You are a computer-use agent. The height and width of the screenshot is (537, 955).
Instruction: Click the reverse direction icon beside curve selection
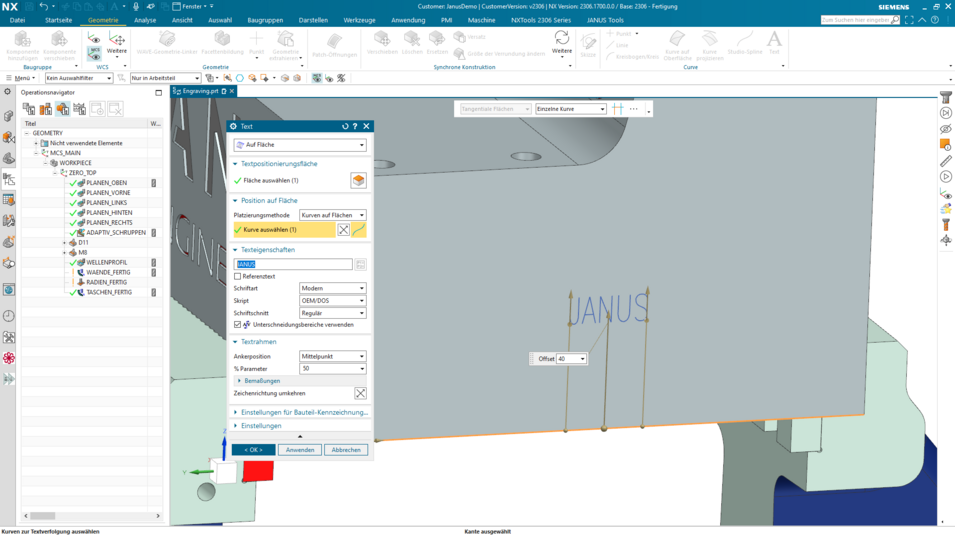[x=344, y=230]
